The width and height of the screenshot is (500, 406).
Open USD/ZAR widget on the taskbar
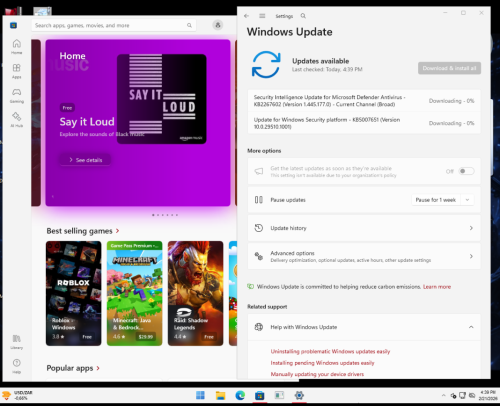click(17, 395)
